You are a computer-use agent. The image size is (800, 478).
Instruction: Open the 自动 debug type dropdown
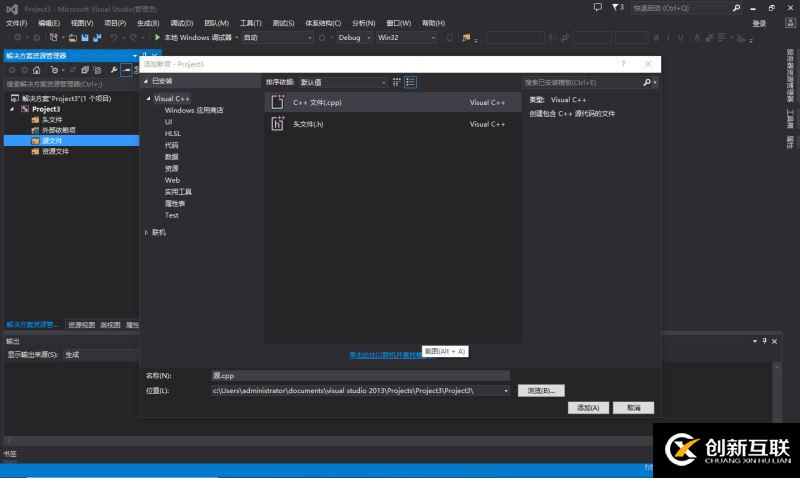click(277, 38)
